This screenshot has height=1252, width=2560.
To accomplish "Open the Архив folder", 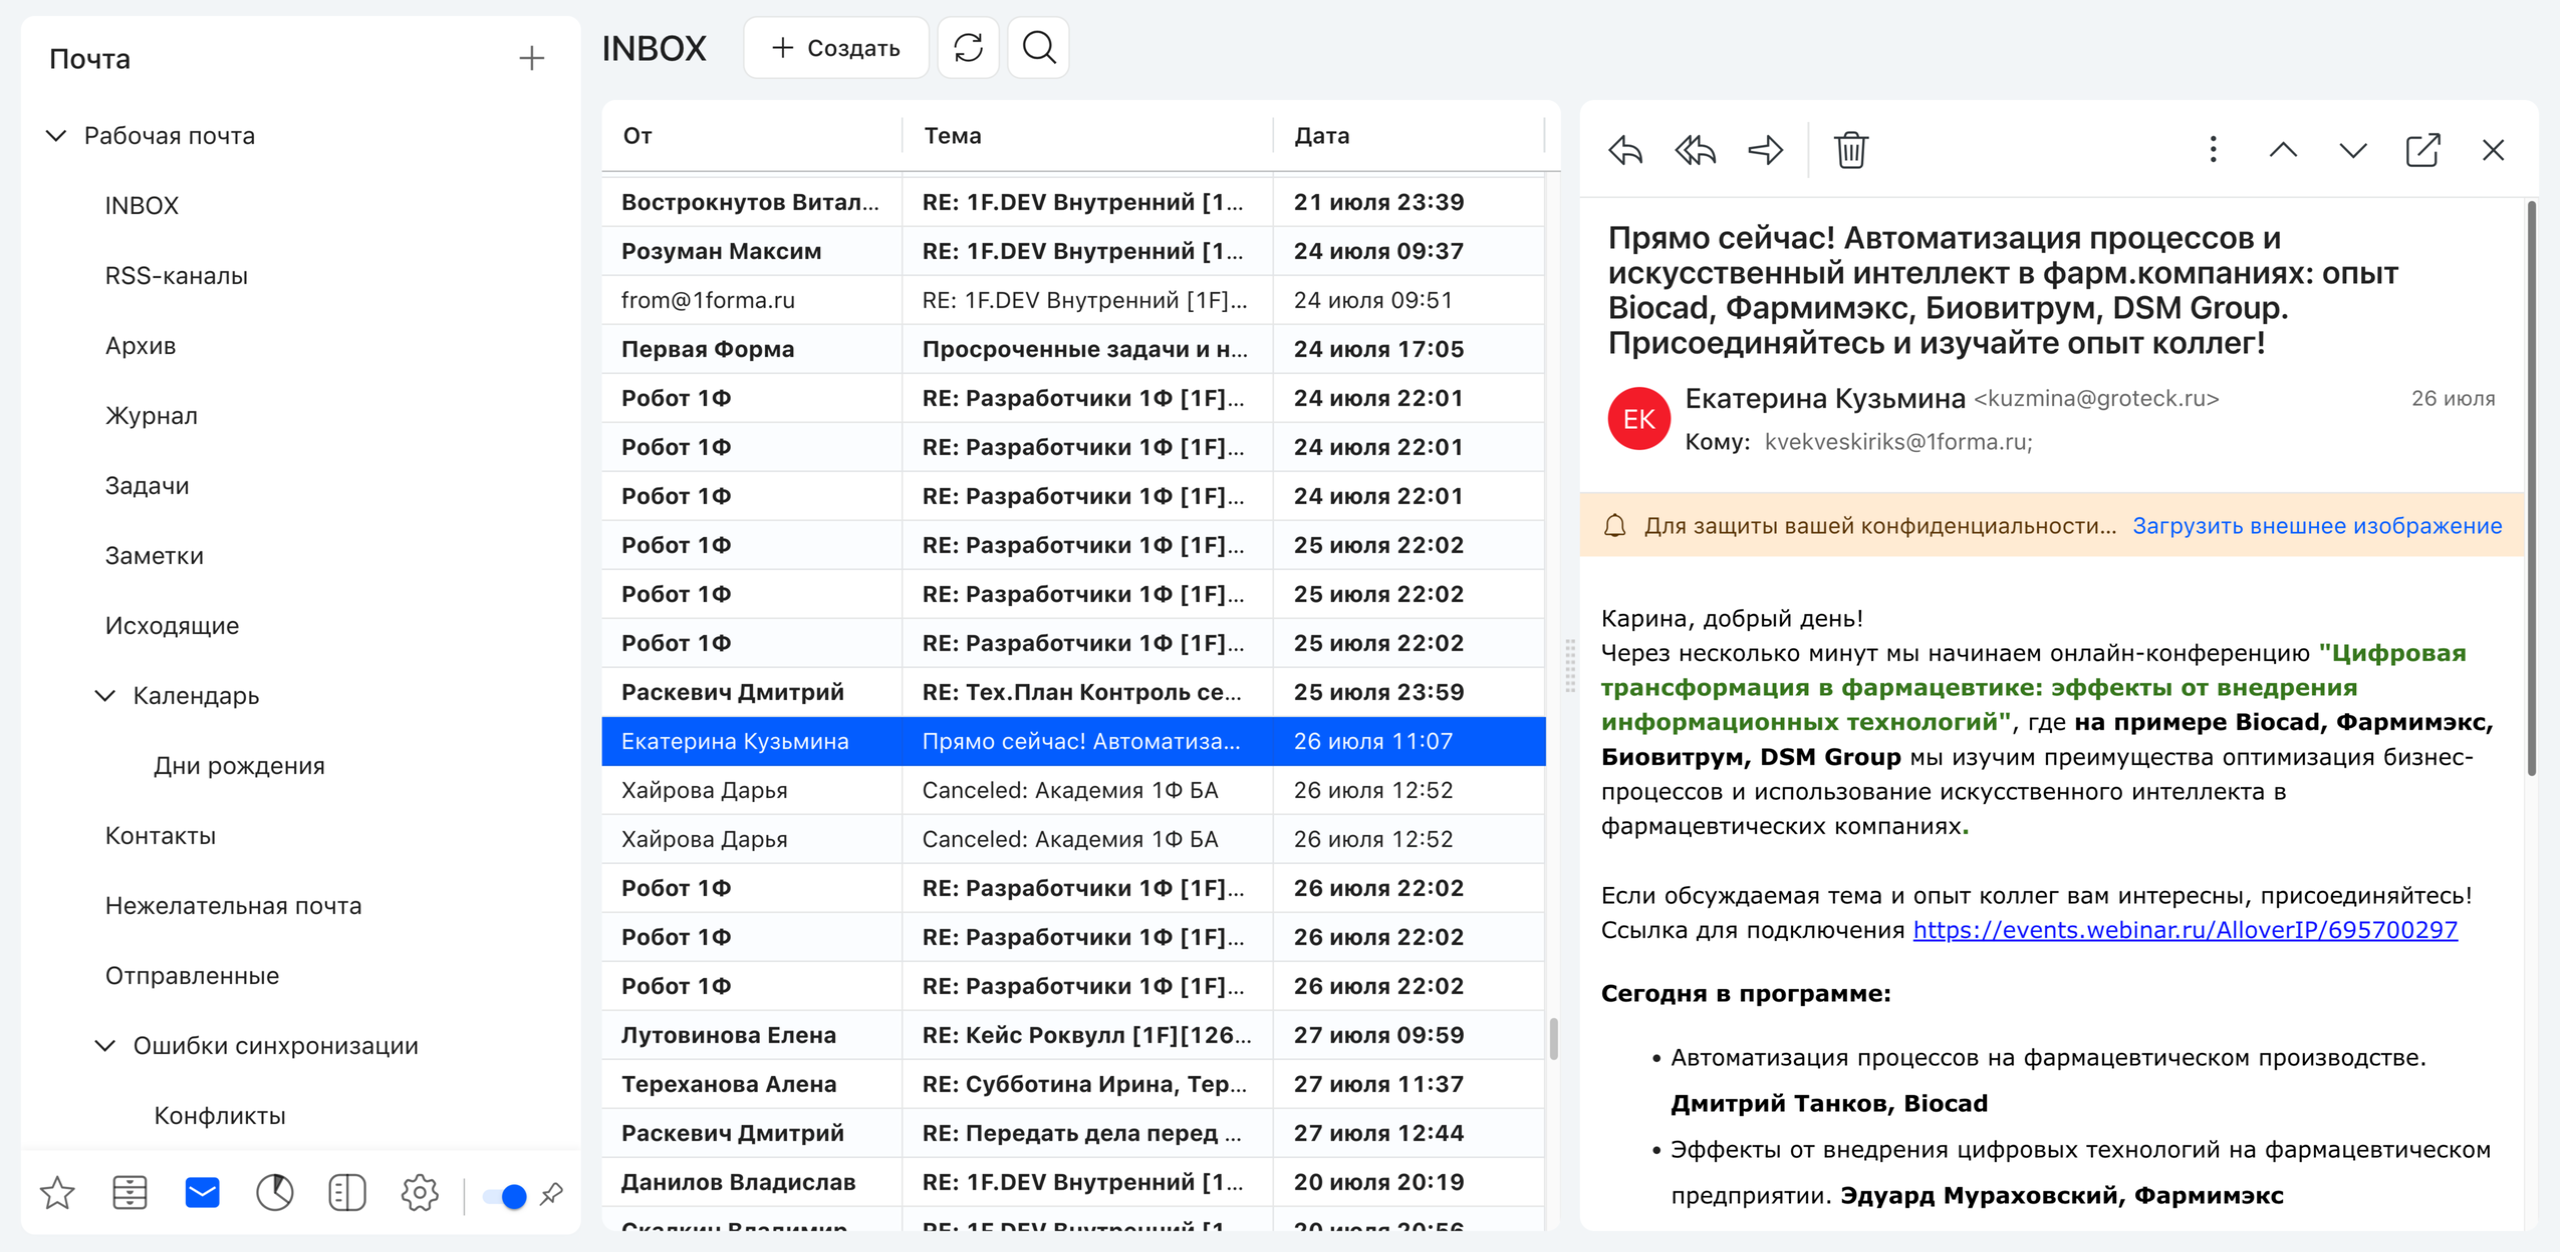I will click(140, 345).
